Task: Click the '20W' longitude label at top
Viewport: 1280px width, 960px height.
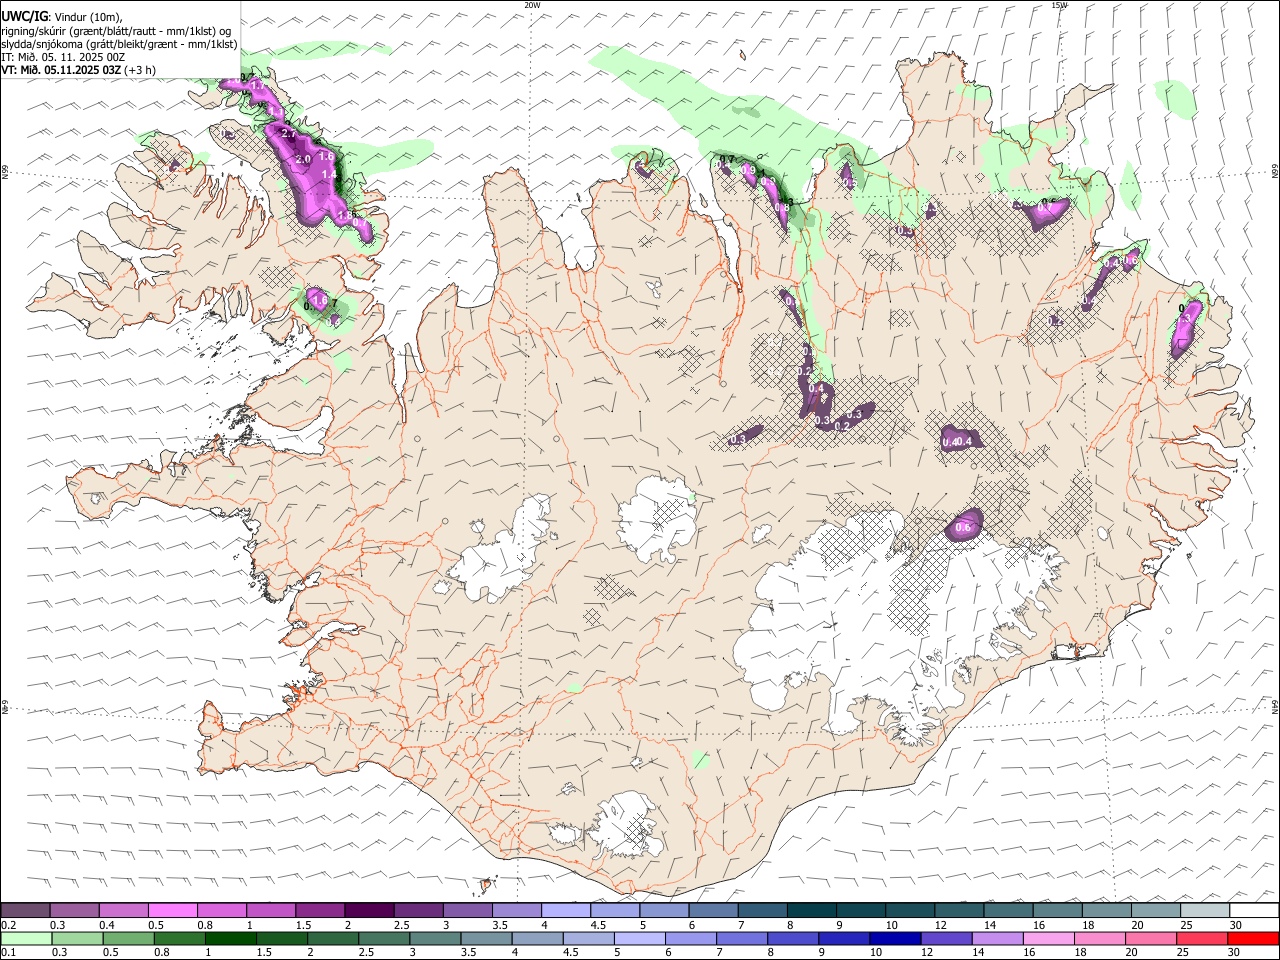Action: [532, 5]
